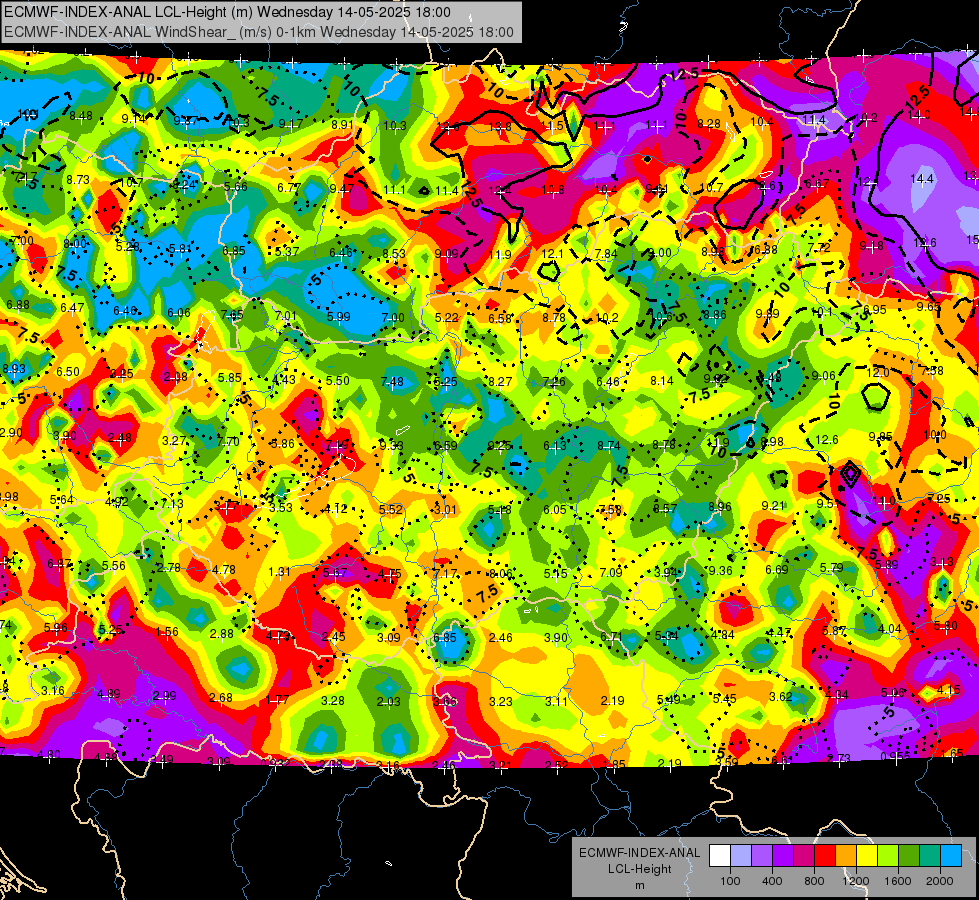The height and width of the screenshot is (900, 979).
Task: Select the violet swatch left of 400
Action: (762, 856)
